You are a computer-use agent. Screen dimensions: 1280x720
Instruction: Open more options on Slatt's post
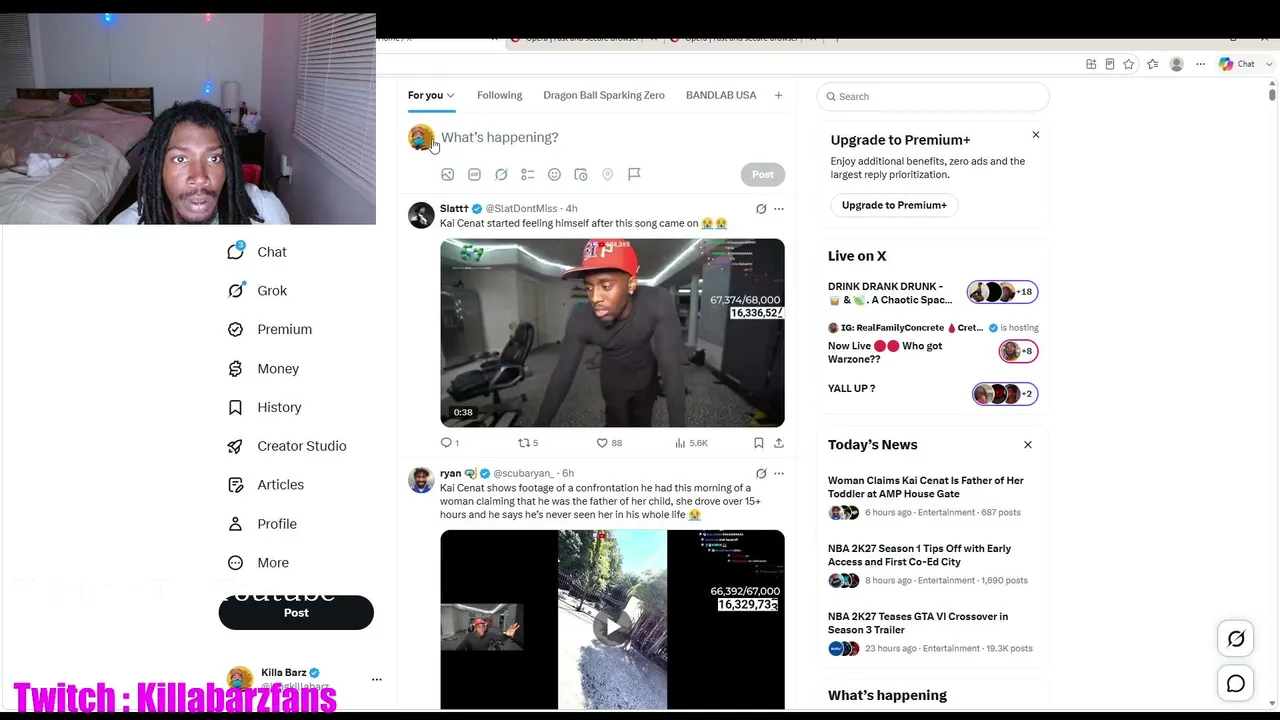(x=779, y=209)
